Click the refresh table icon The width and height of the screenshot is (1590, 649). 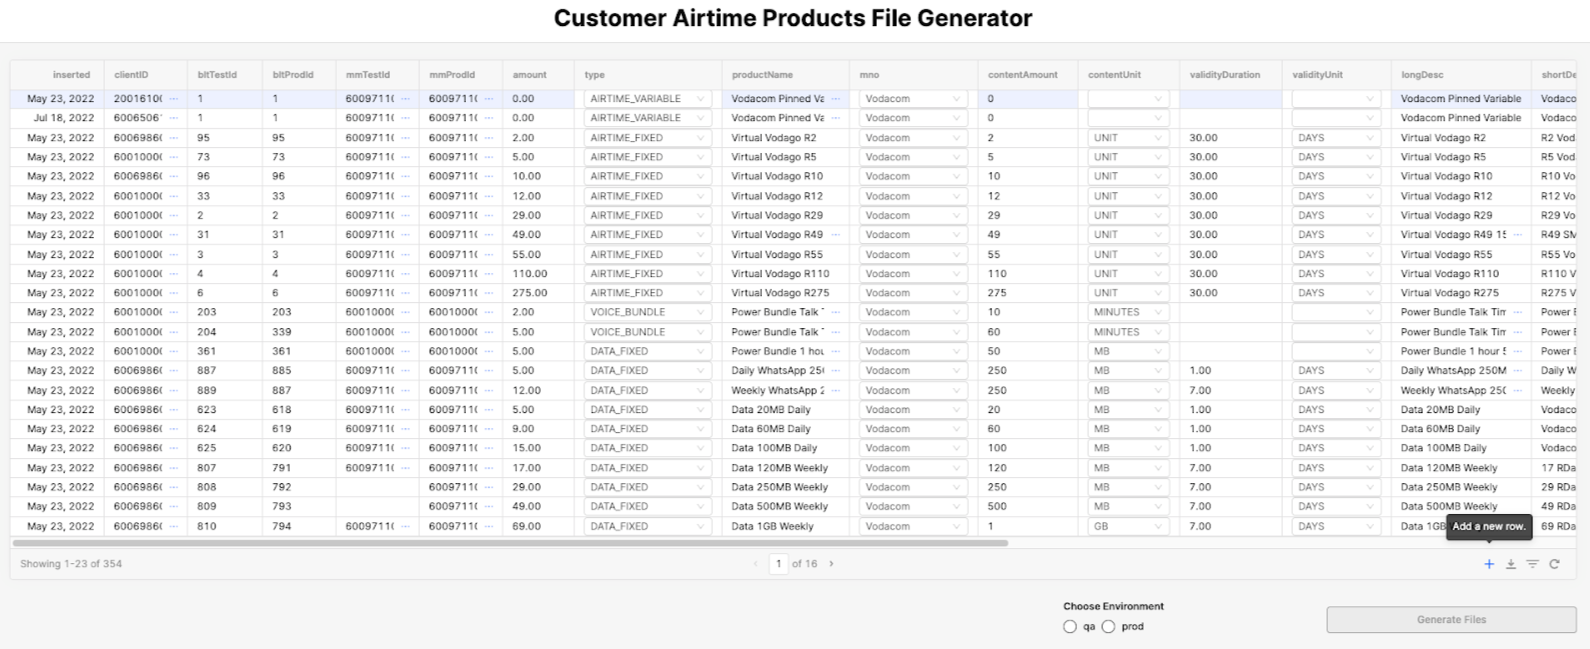click(x=1554, y=564)
